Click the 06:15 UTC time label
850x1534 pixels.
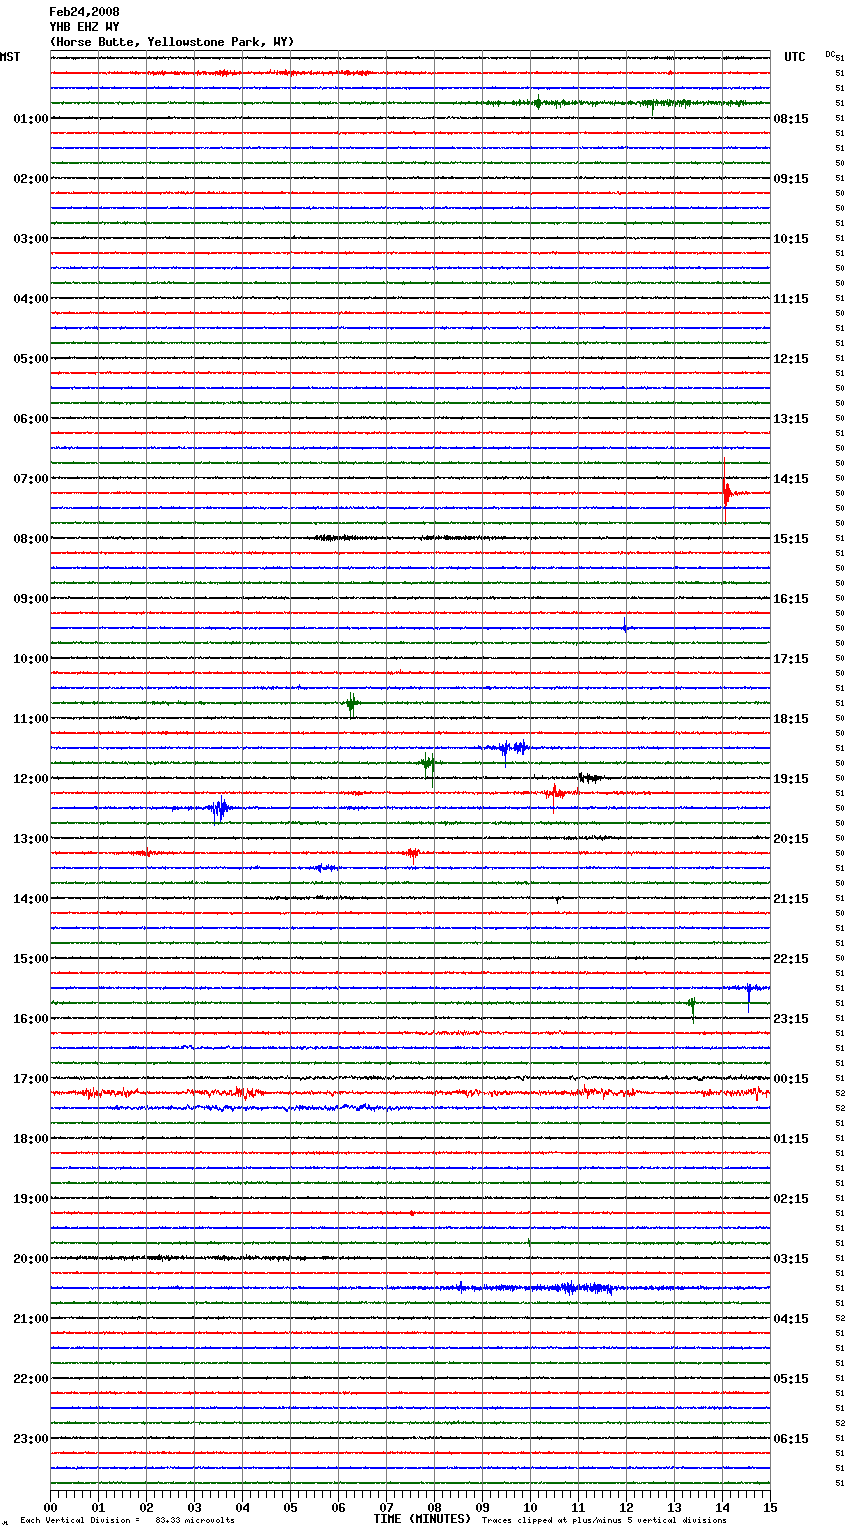click(x=791, y=1439)
